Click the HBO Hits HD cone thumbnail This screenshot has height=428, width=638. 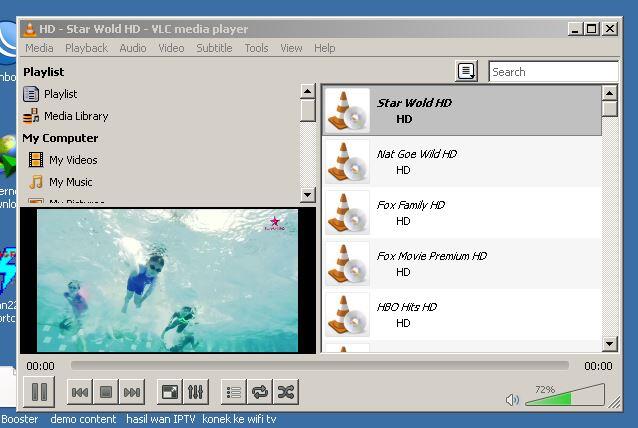(347, 315)
